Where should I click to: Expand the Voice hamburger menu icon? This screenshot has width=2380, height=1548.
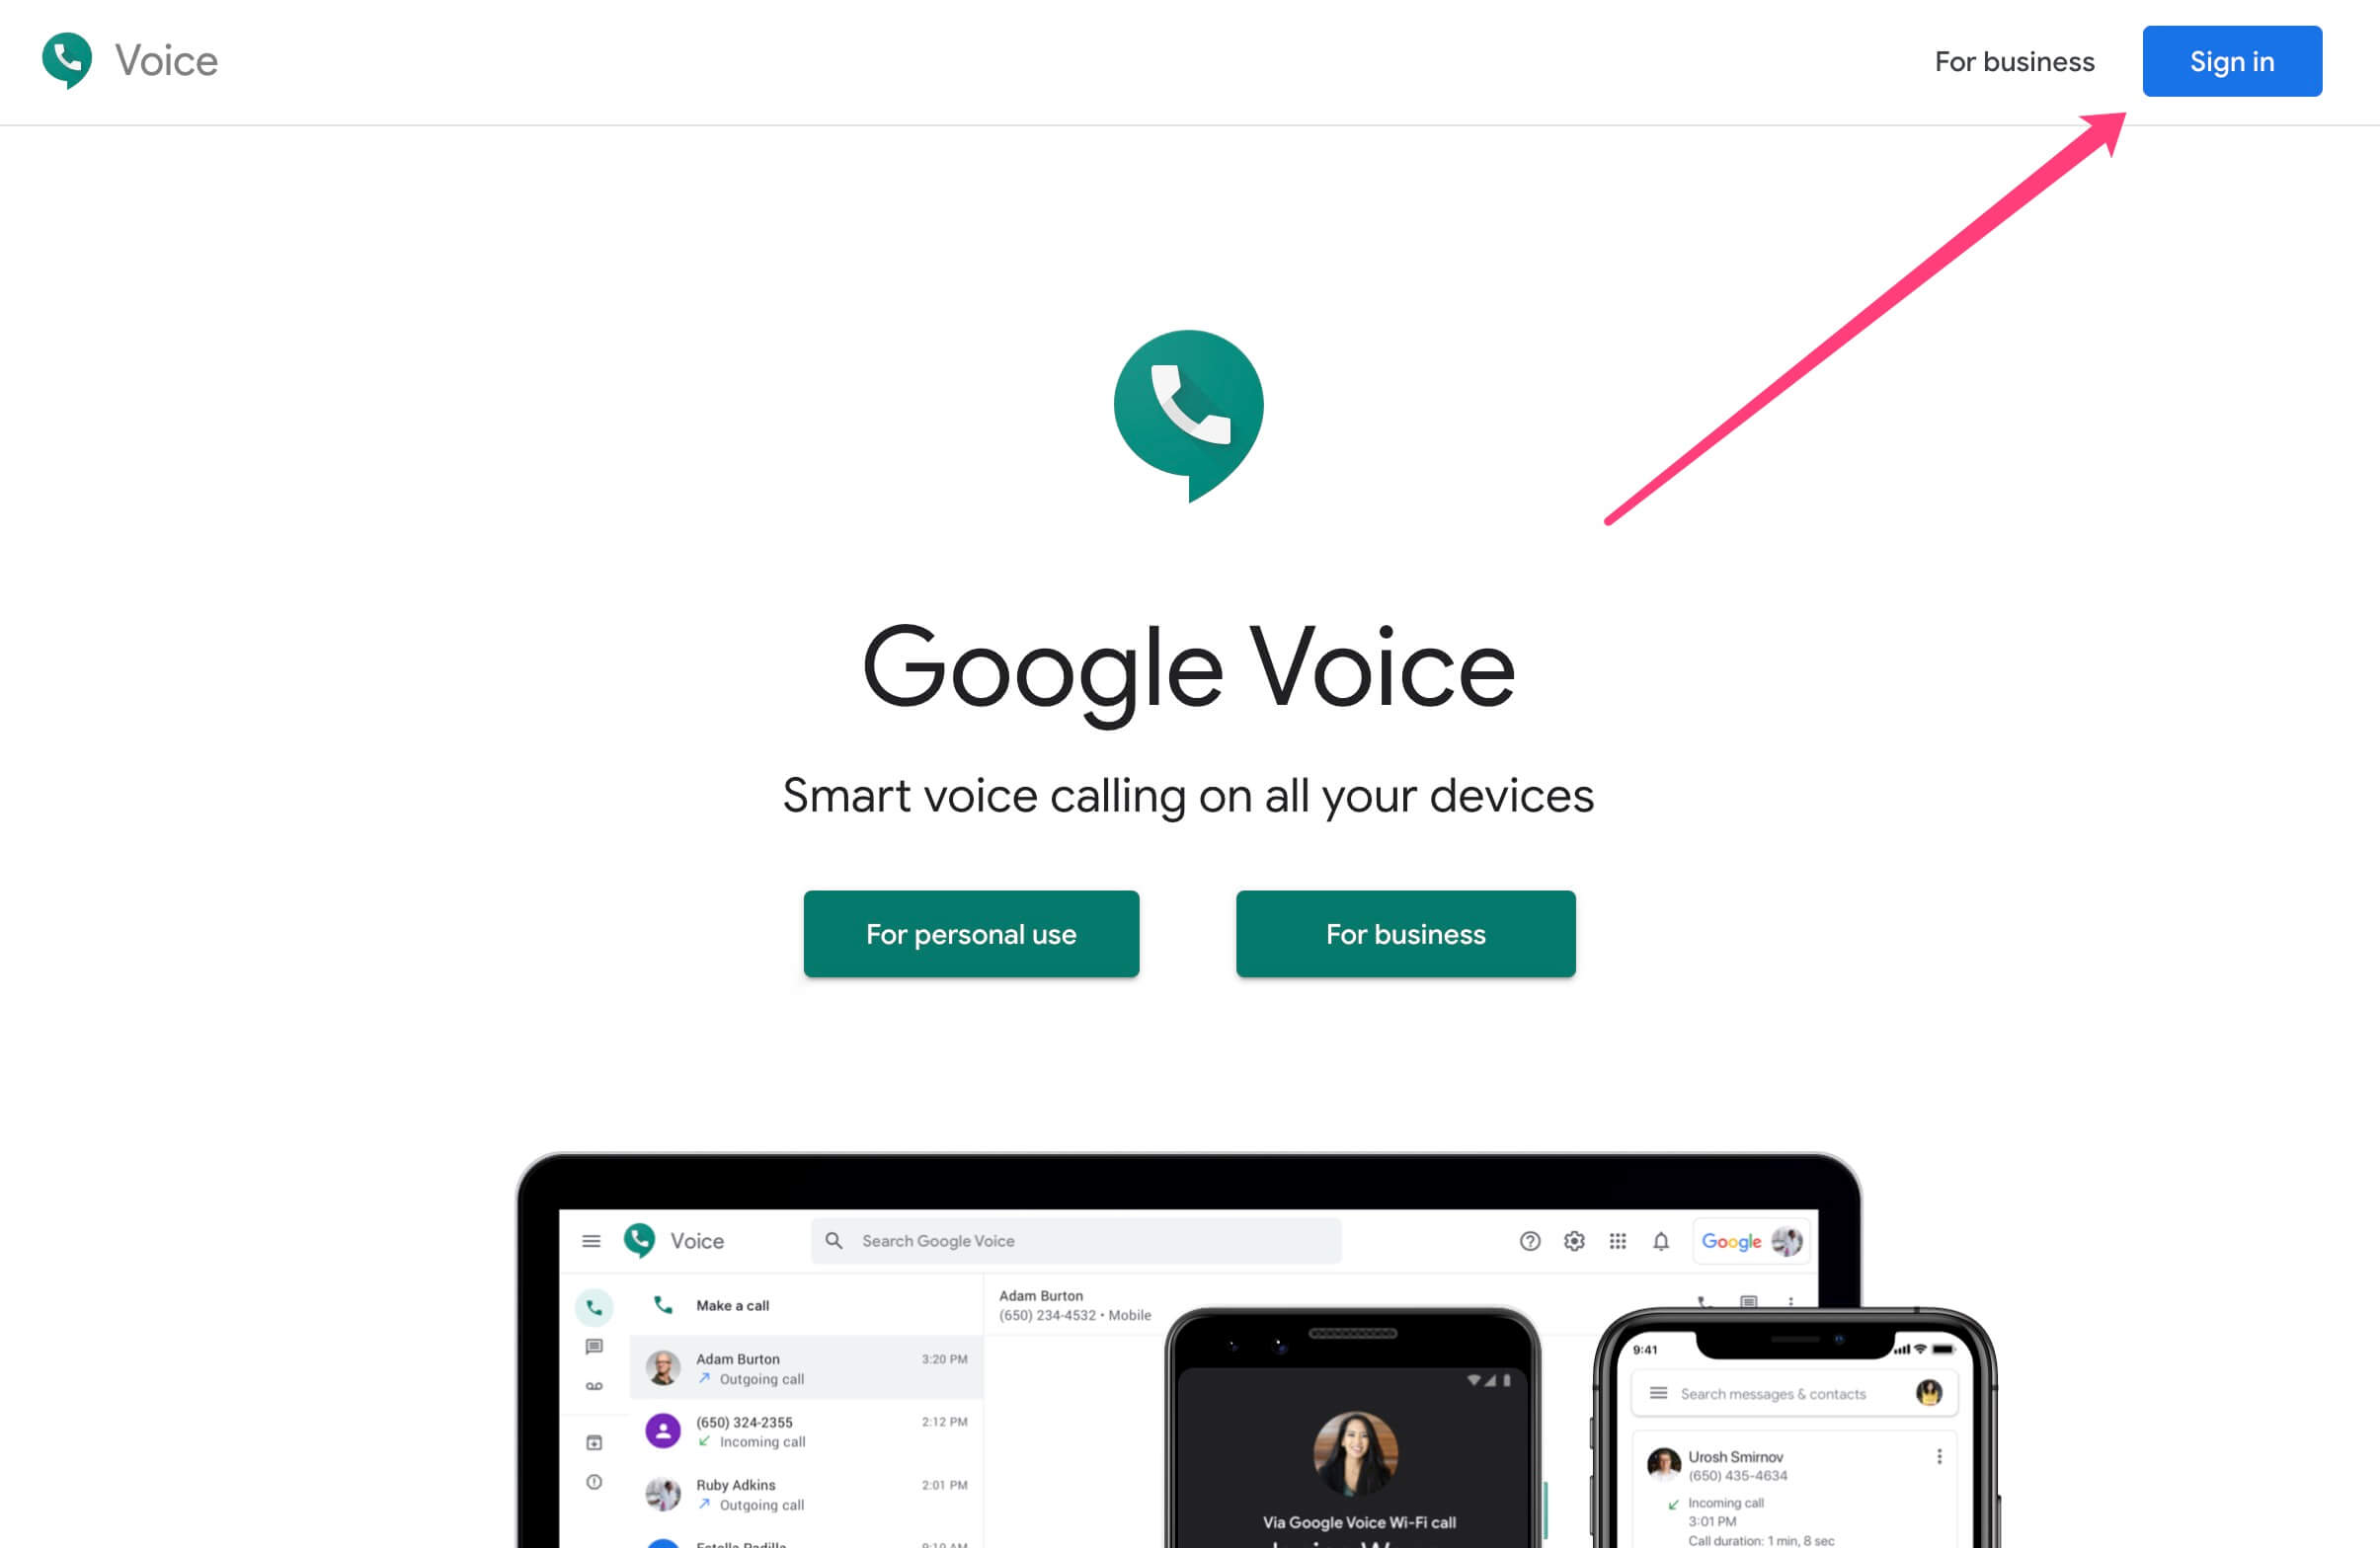pos(590,1239)
